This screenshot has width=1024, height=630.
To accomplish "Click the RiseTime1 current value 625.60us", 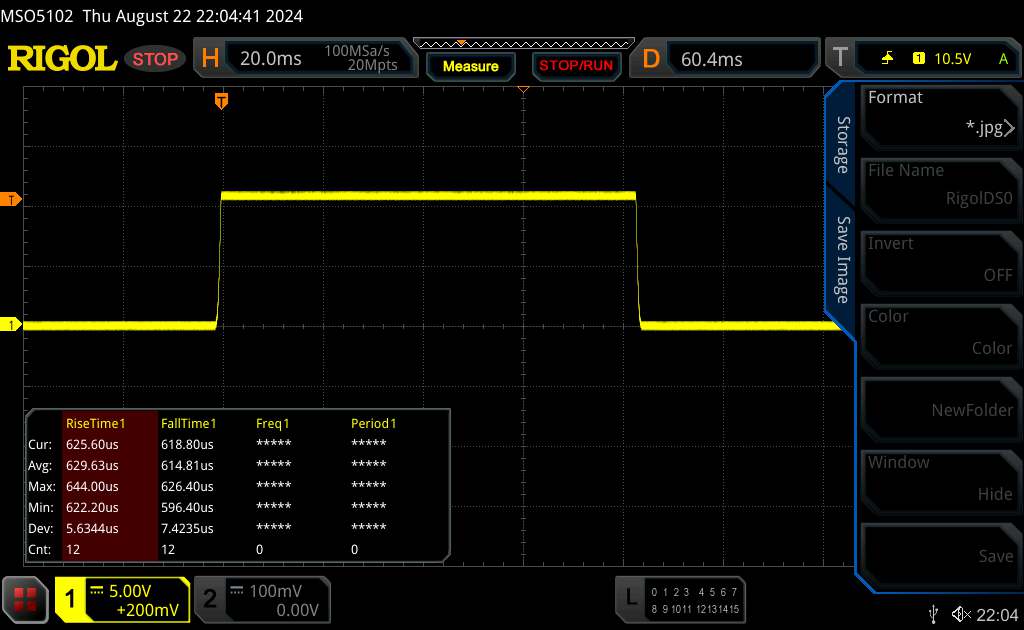I will click(x=92, y=445).
